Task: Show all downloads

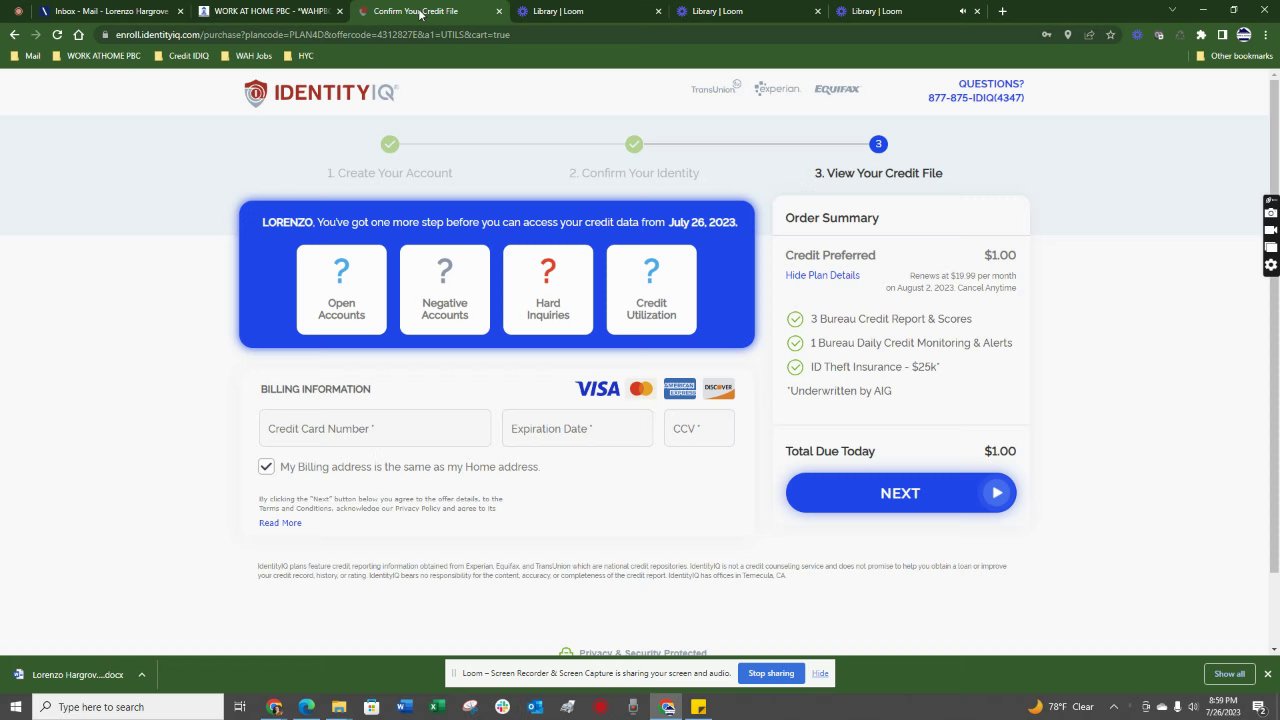Action: pos(1229,674)
